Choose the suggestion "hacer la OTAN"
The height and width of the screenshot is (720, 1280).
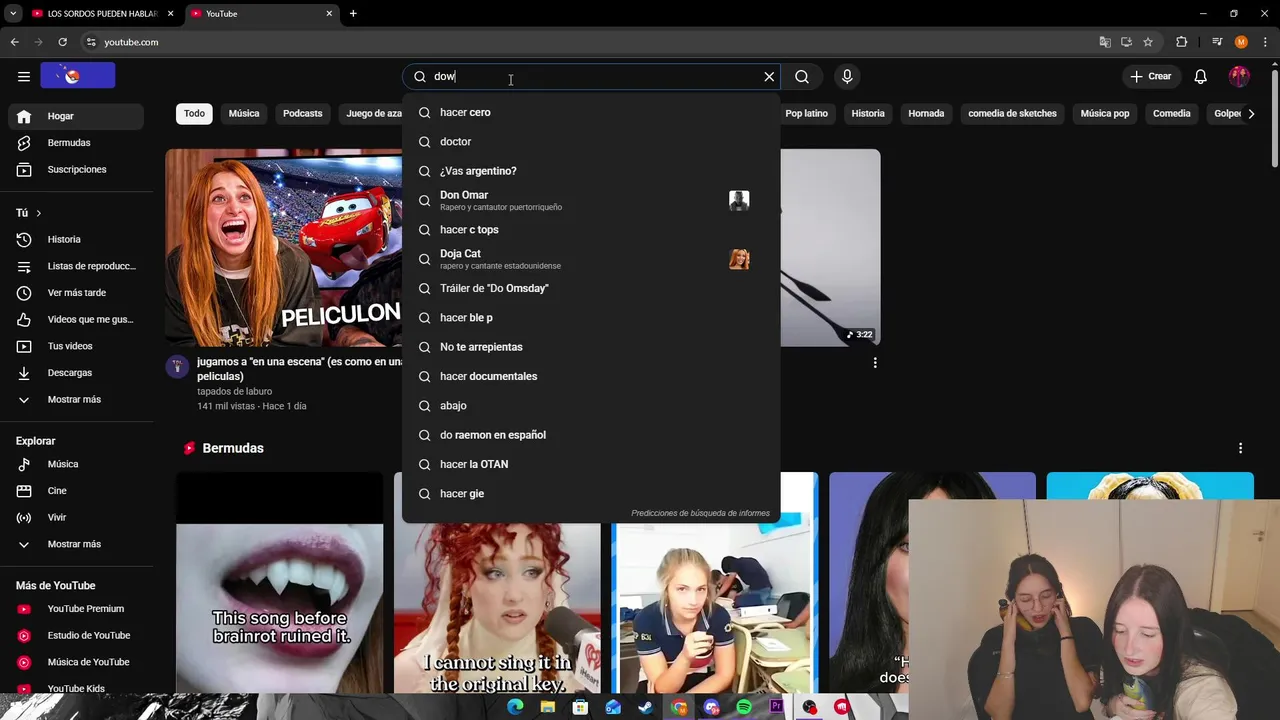click(x=591, y=464)
